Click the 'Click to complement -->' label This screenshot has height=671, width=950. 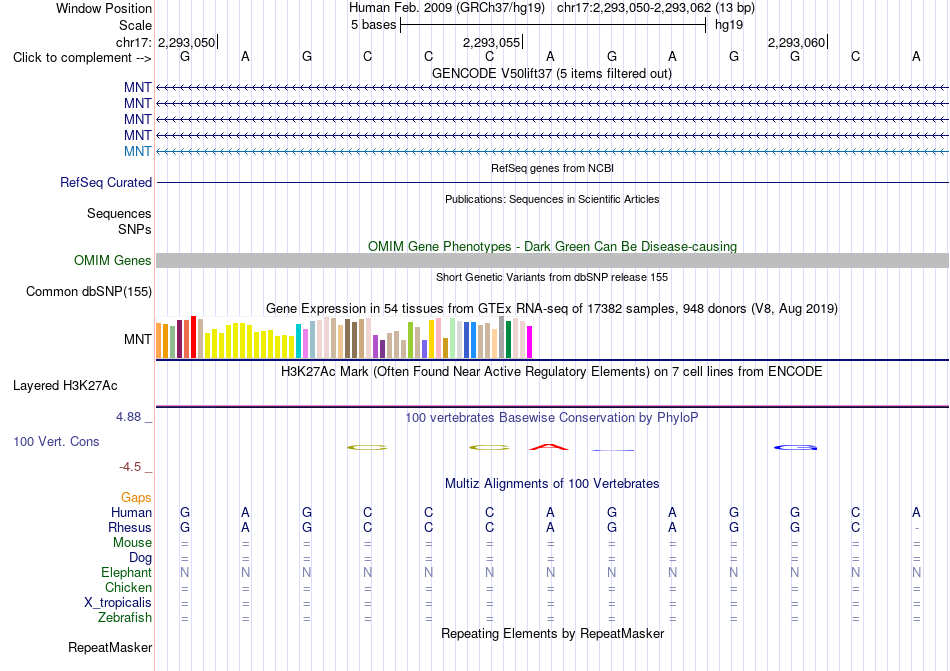pos(82,58)
